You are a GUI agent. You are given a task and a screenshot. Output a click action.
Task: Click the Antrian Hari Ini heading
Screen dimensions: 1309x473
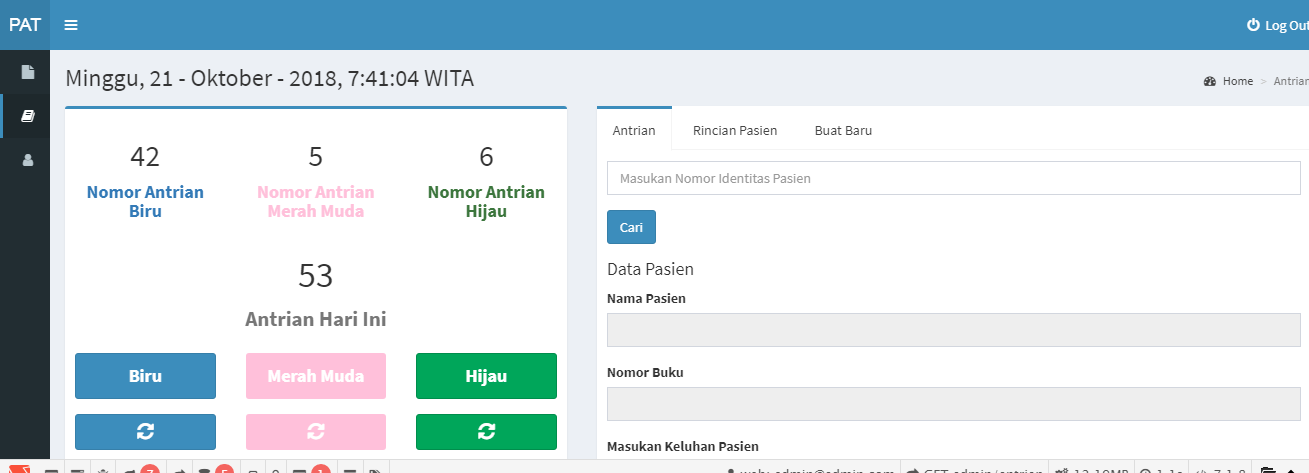(316, 320)
